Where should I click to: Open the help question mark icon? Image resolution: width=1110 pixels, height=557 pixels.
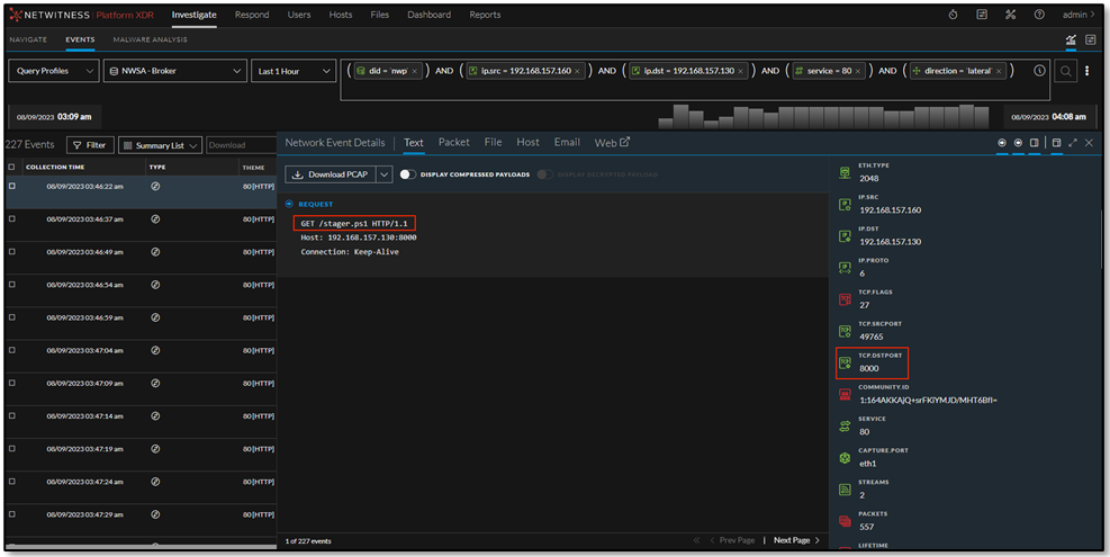pos(1039,15)
